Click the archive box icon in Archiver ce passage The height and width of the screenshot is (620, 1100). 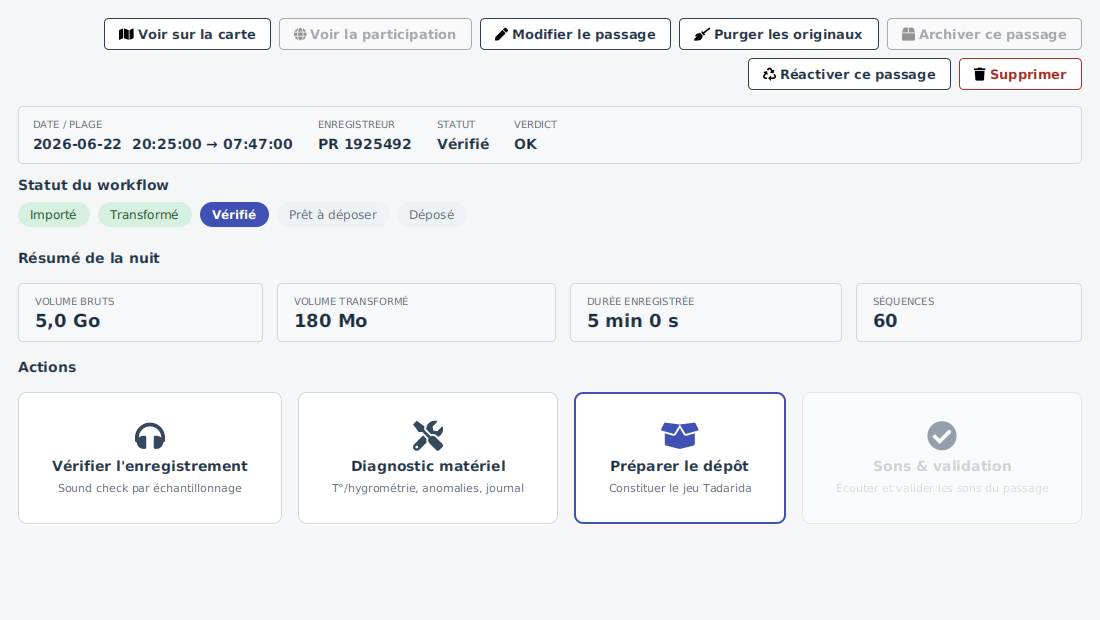(908, 34)
